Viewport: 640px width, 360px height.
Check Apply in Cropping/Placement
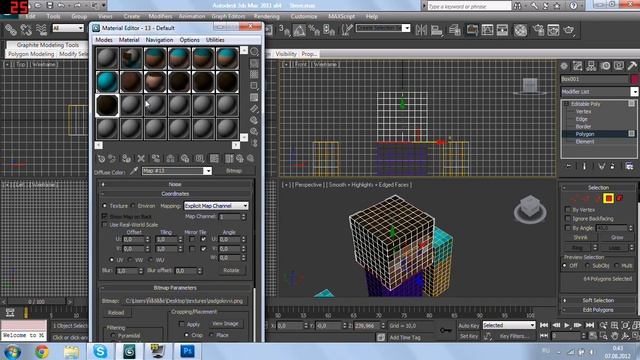[x=182, y=324]
